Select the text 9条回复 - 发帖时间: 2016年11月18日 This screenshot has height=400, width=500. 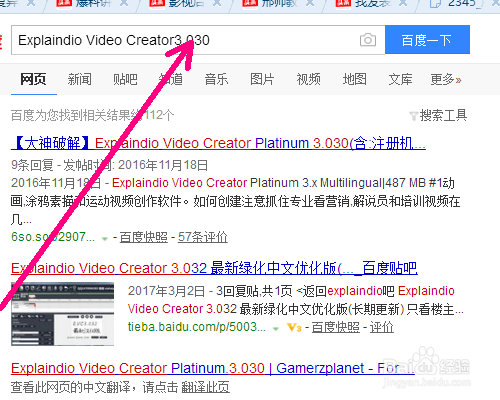point(109,165)
